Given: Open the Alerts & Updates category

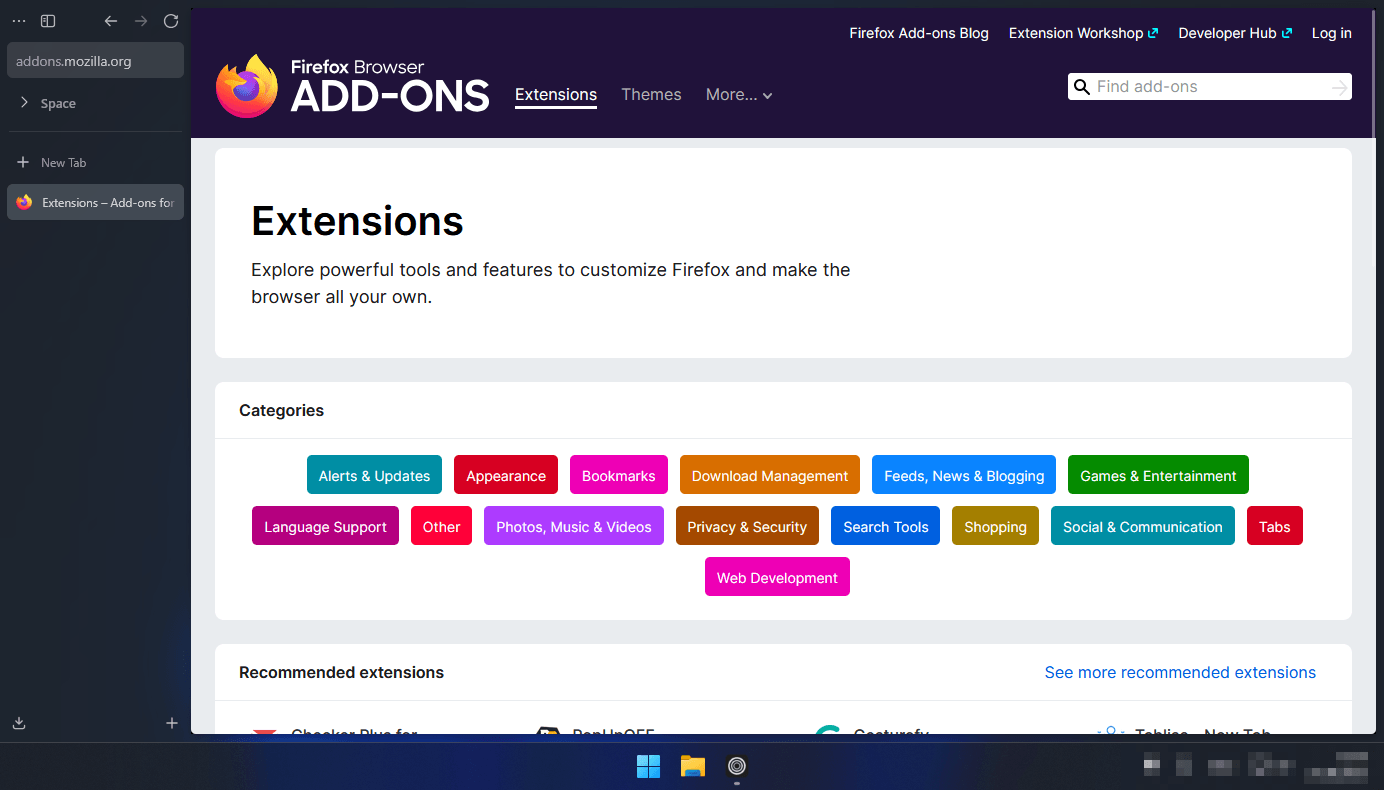Looking at the screenshot, I should 374,476.
